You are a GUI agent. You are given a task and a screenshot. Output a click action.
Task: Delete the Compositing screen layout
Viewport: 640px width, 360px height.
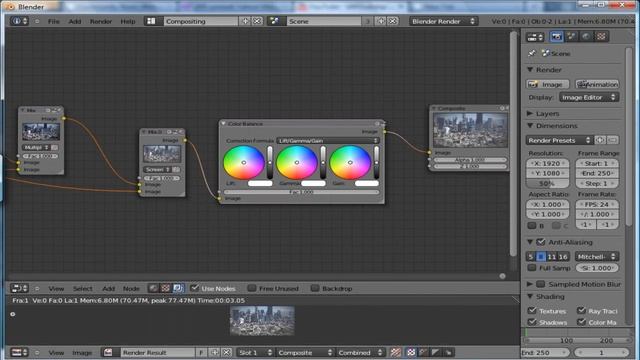[257, 21]
